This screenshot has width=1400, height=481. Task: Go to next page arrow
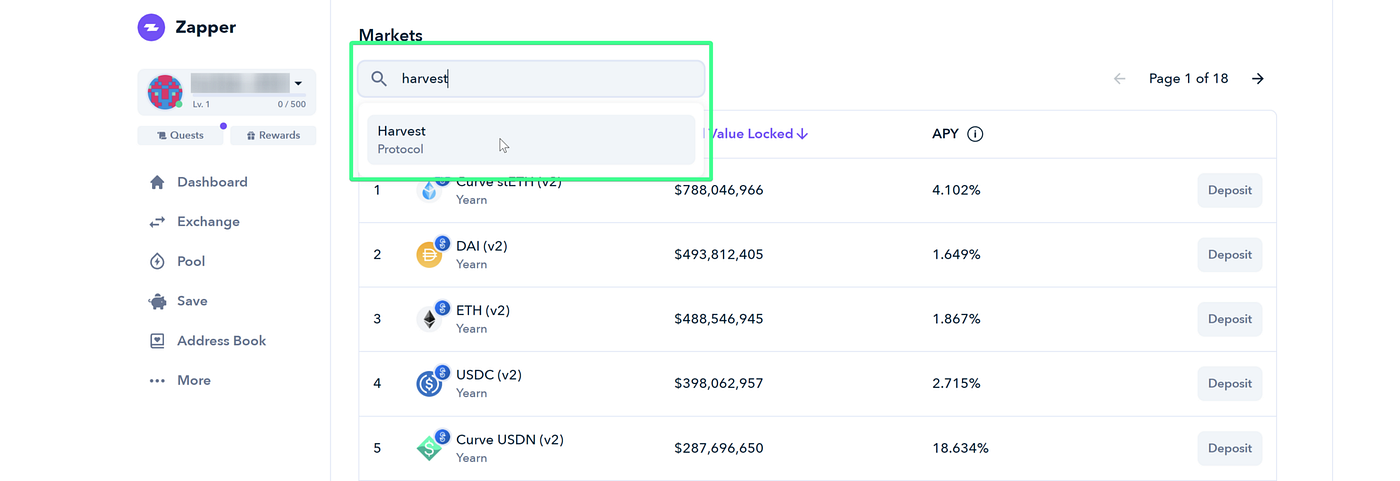(1258, 79)
